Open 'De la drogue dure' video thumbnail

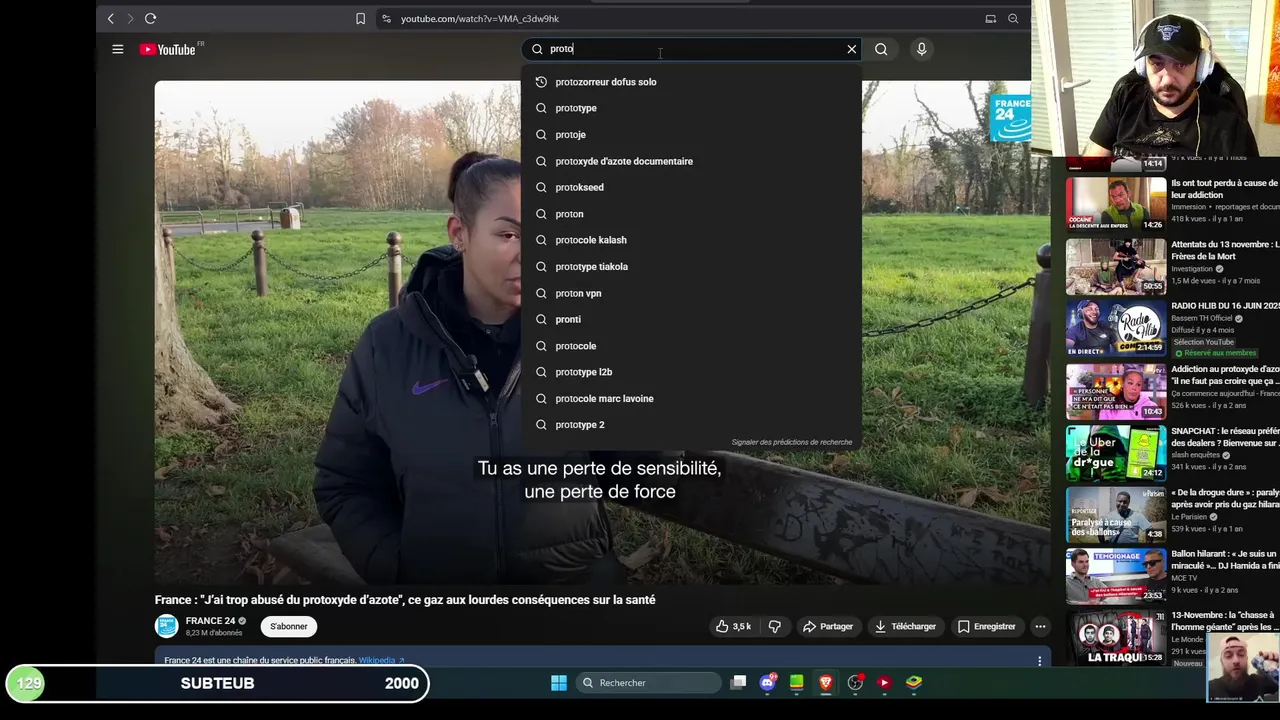[x=1116, y=513]
